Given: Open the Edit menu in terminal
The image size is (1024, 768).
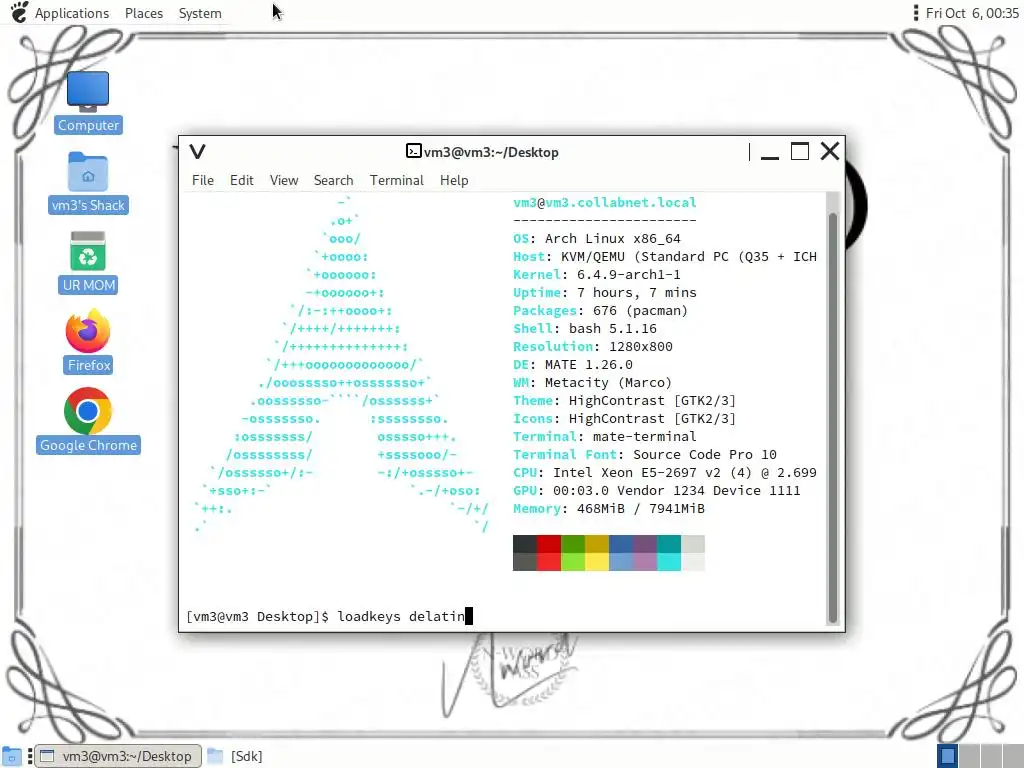Looking at the screenshot, I should (242, 180).
